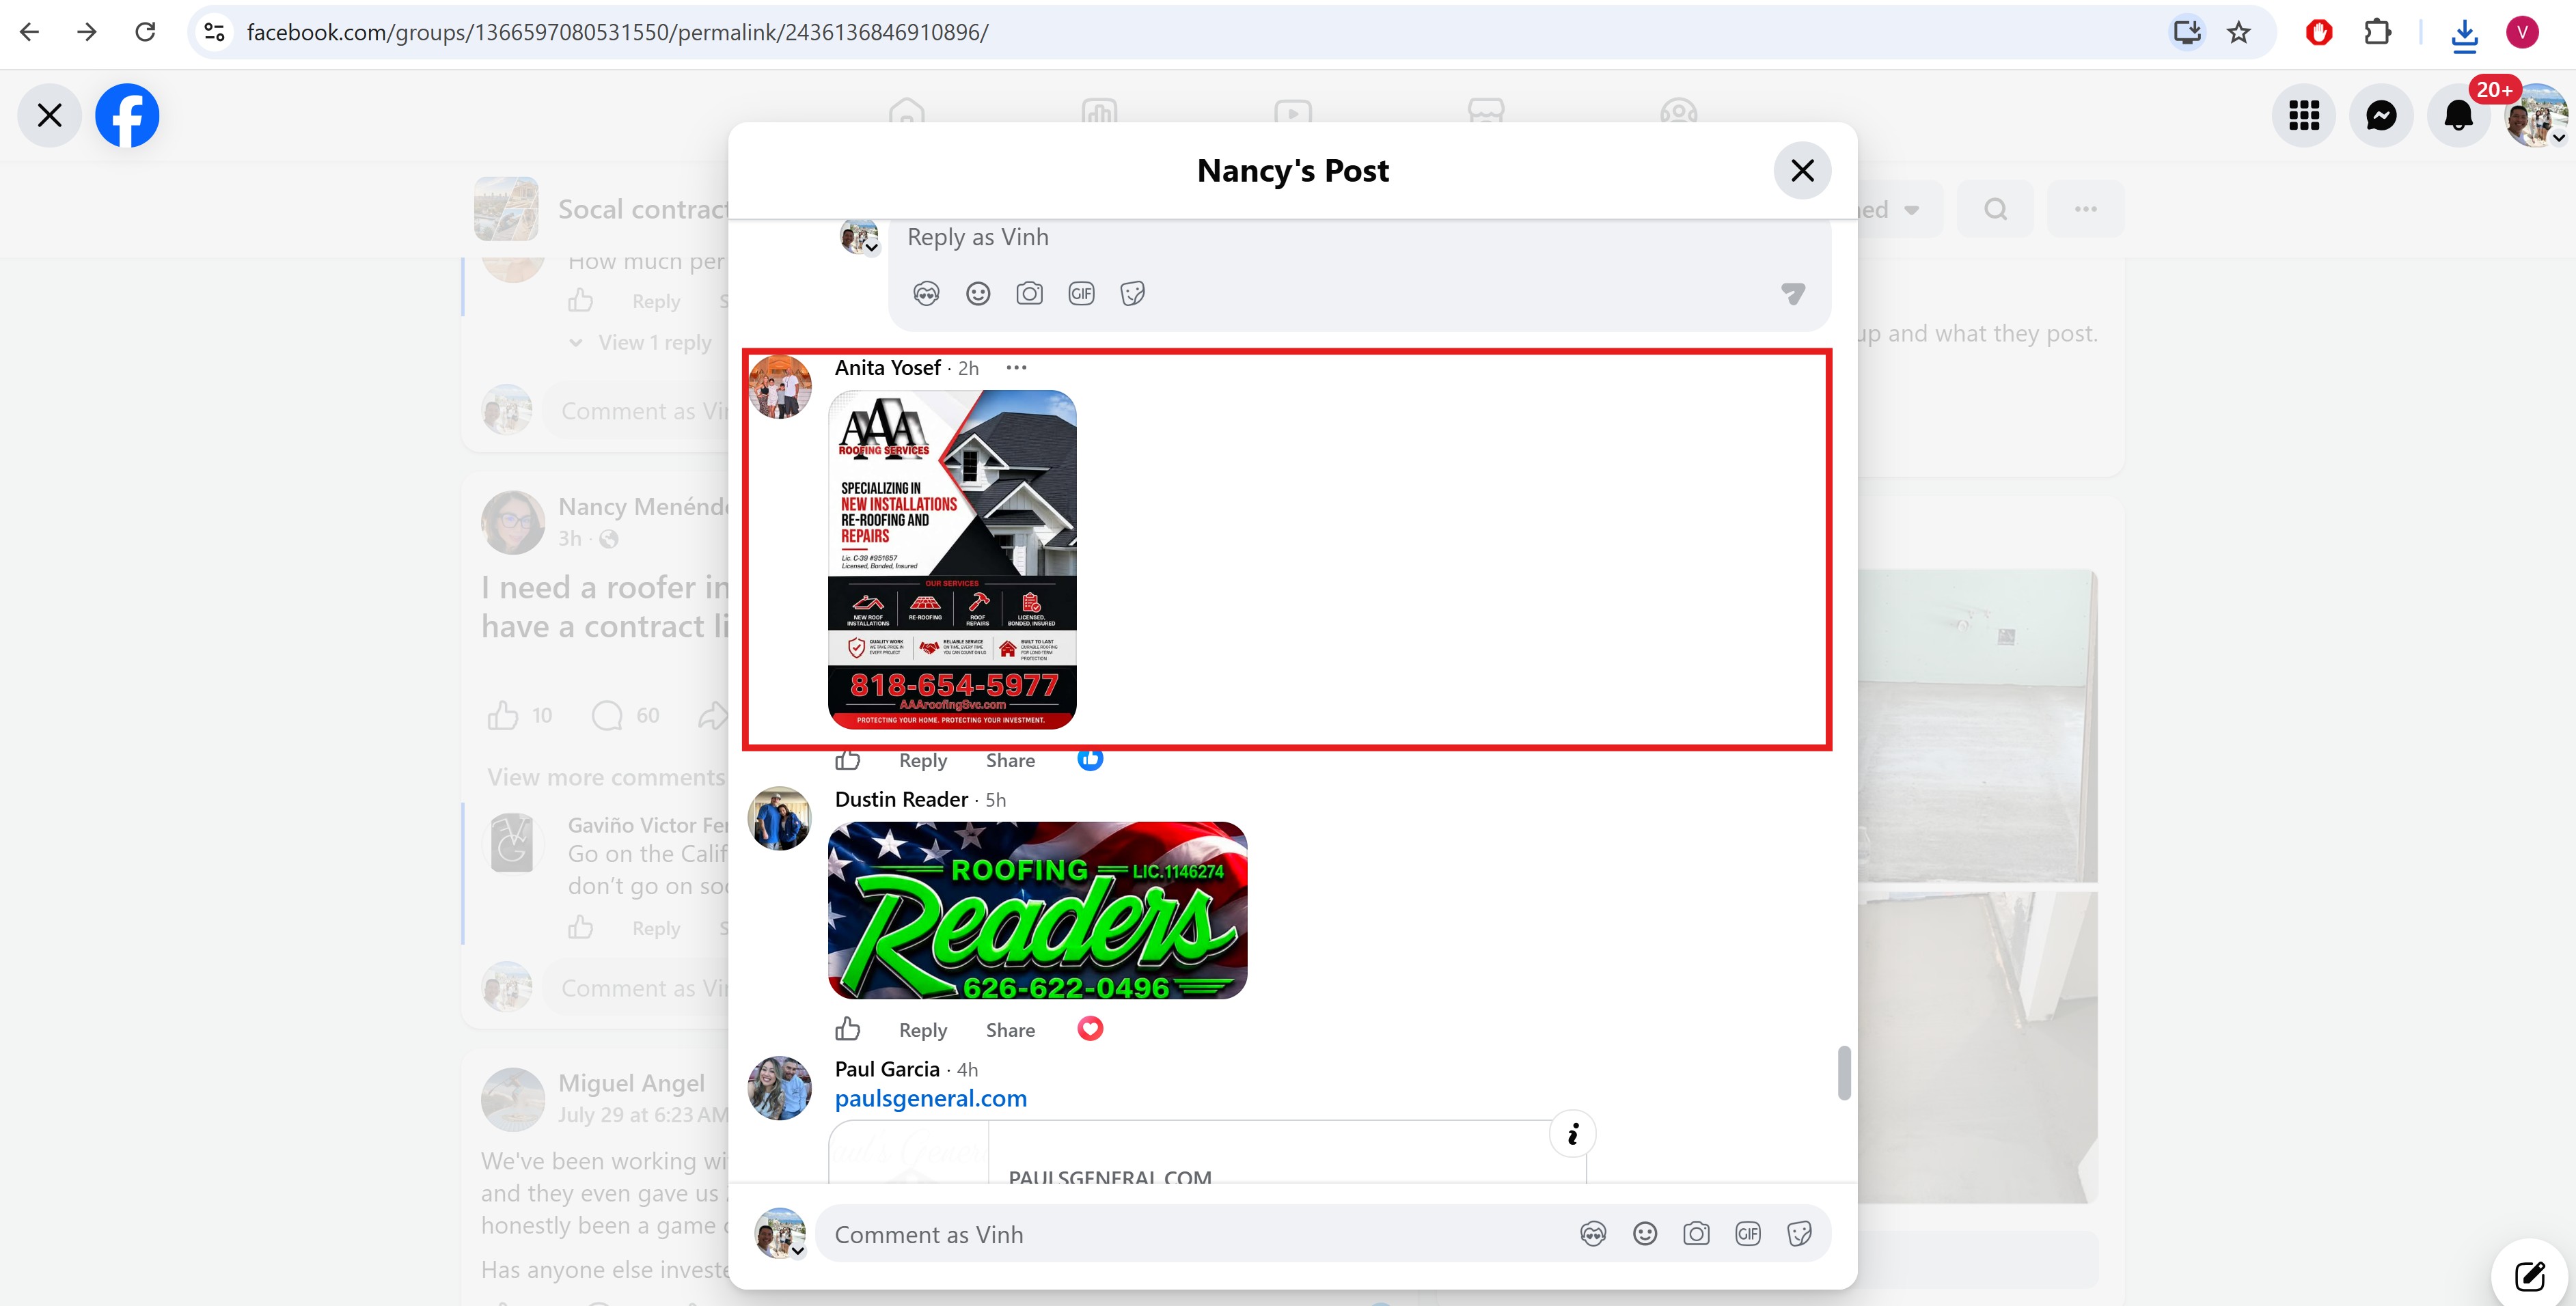This screenshot has height=1306, width=2576.
Task: Reload the current browser page
Action: [146, 32]
